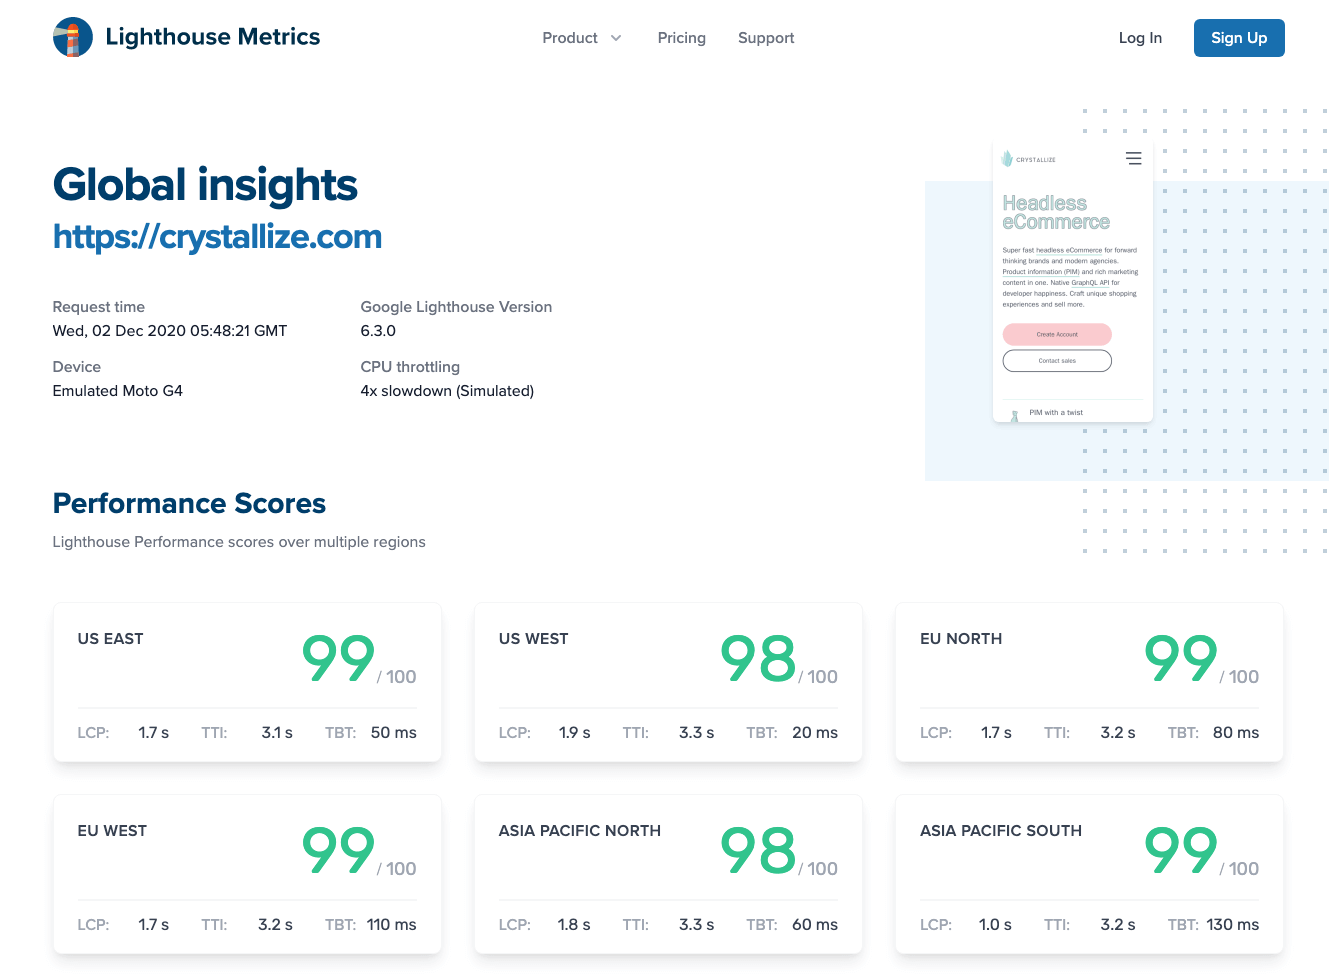Open the EU NORTH region card
Viewport: 1329px width, 974px height.
(1090, 682)
